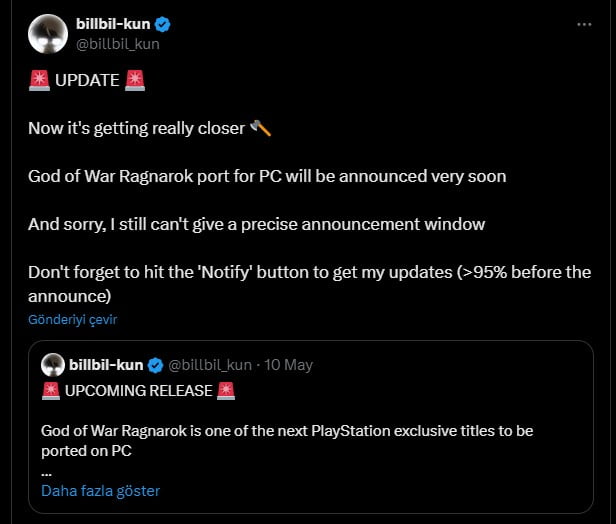
Task: Click the siren emoji before UPDATE
Action: [x=40, y=81]
